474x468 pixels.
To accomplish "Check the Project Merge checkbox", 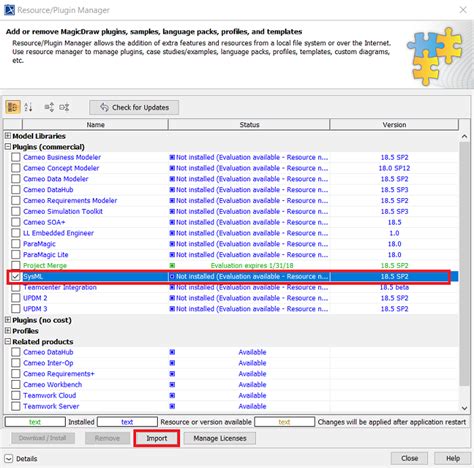I will click(16, 266).
